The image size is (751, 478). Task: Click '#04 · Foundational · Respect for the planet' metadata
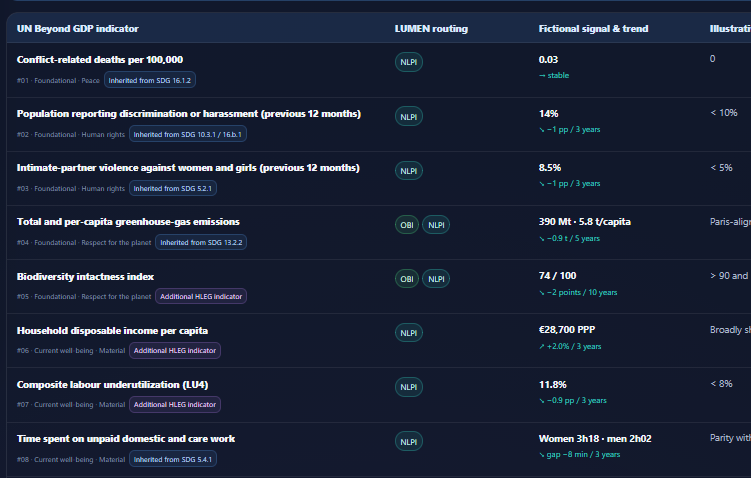(x=84, y=243)
